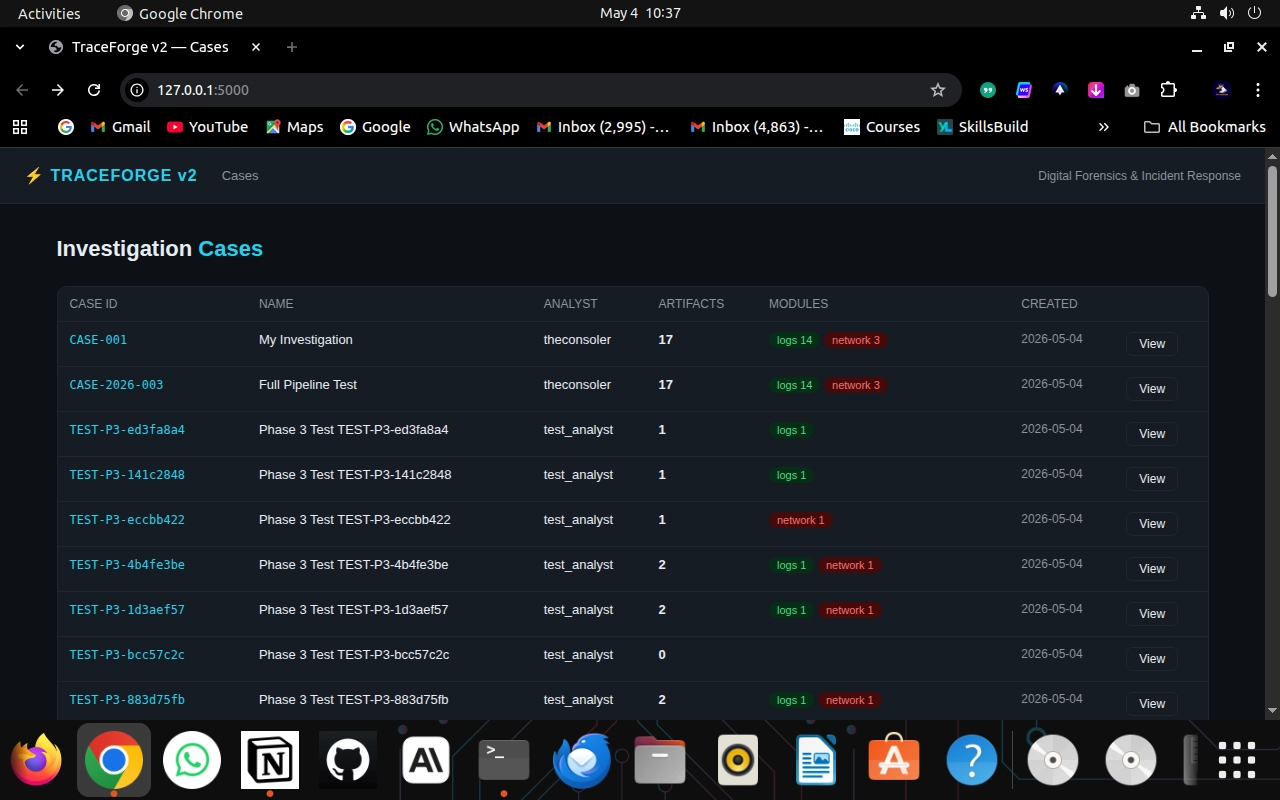Image resolution: width=1280 pixels, height=800 pixels.
Task: Click 'Full Pipeline Test' case name
Action: (308, 385)
